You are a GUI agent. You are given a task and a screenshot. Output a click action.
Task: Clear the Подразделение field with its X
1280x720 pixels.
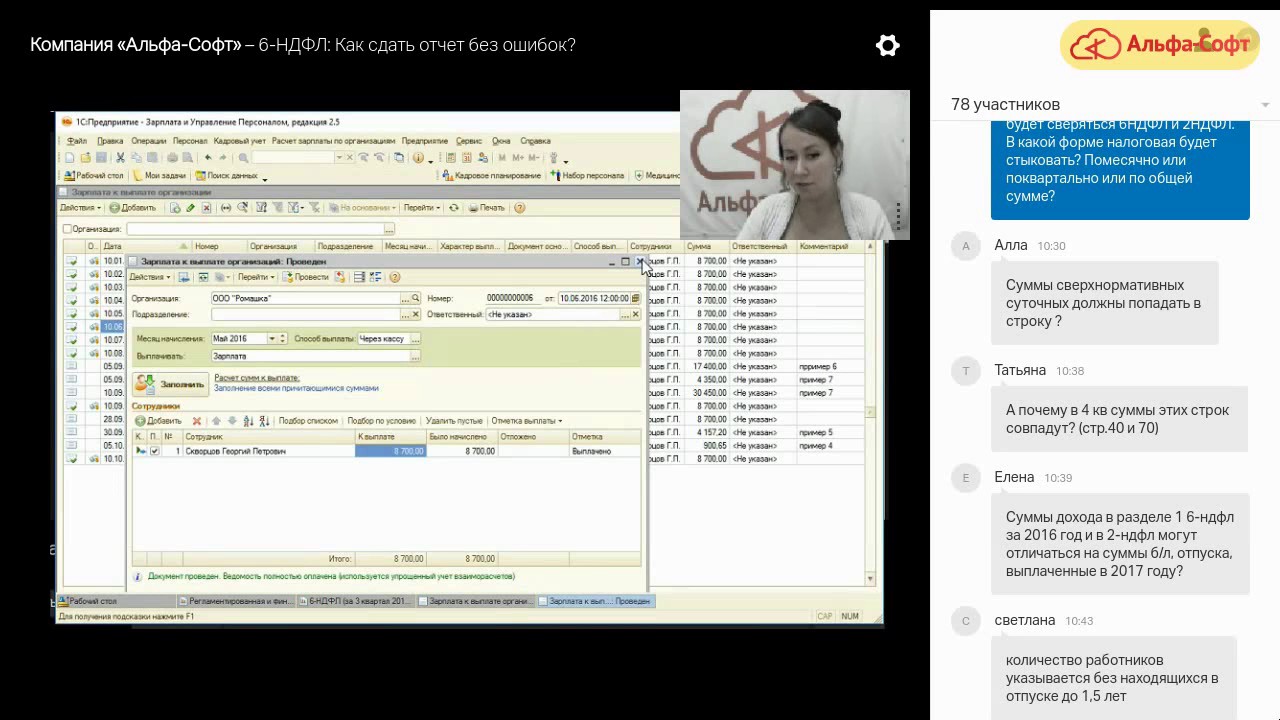(416, 314)
